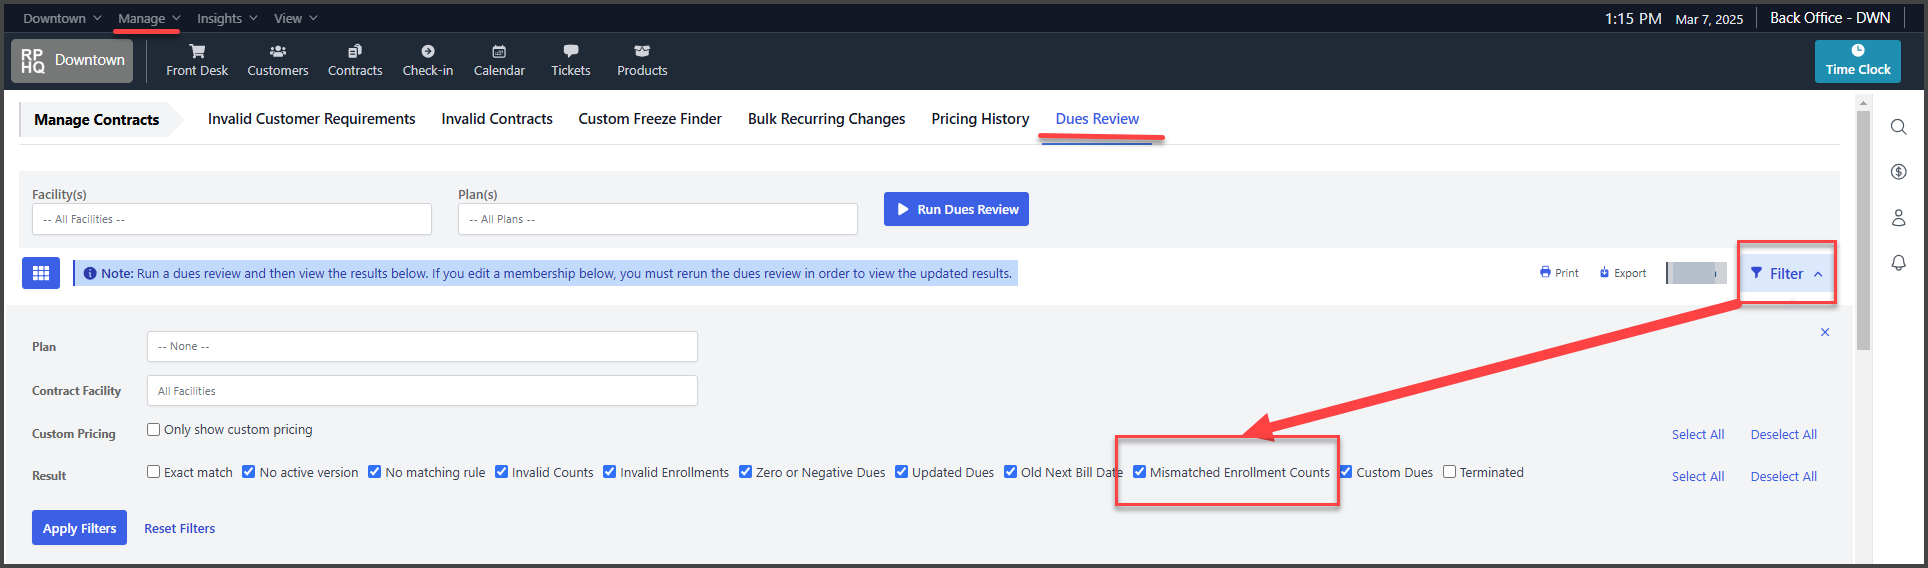The width and height of the screenshot is (1928, 568).
Task: Check the Exact match checkbox
Action: pos(153,472)
